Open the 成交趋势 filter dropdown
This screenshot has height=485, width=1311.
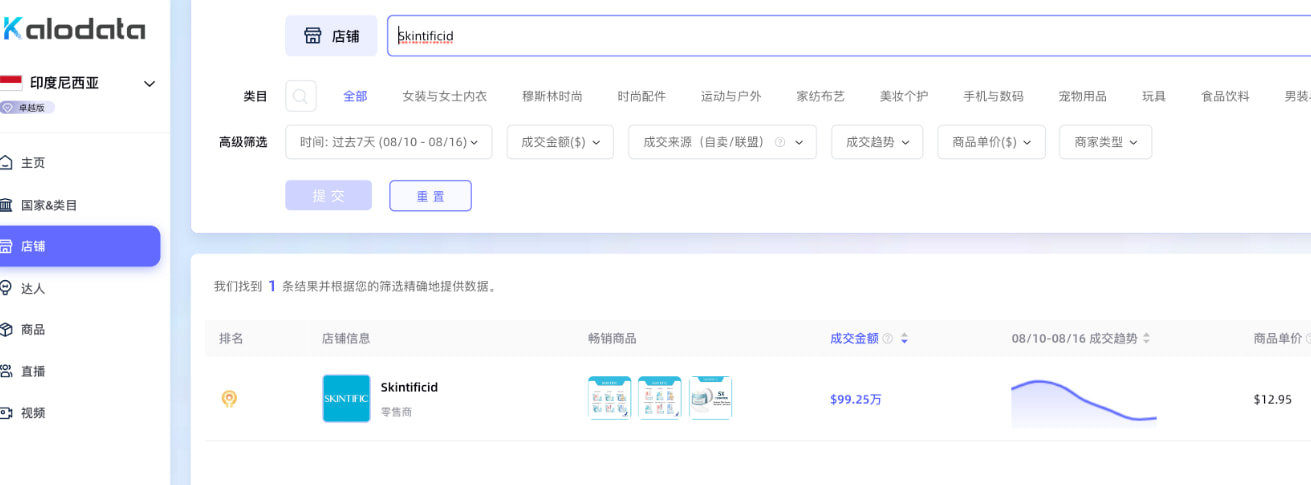click(877, 142)
